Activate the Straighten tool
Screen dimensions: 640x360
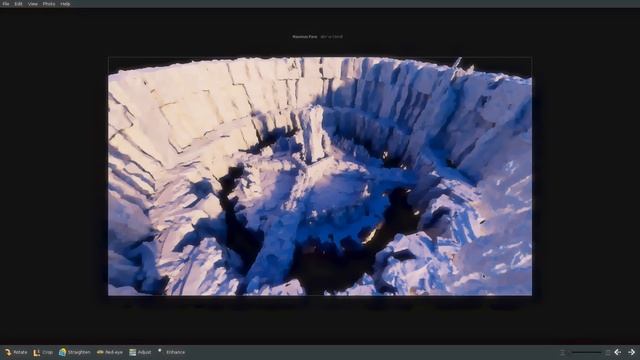coord(75,352)
